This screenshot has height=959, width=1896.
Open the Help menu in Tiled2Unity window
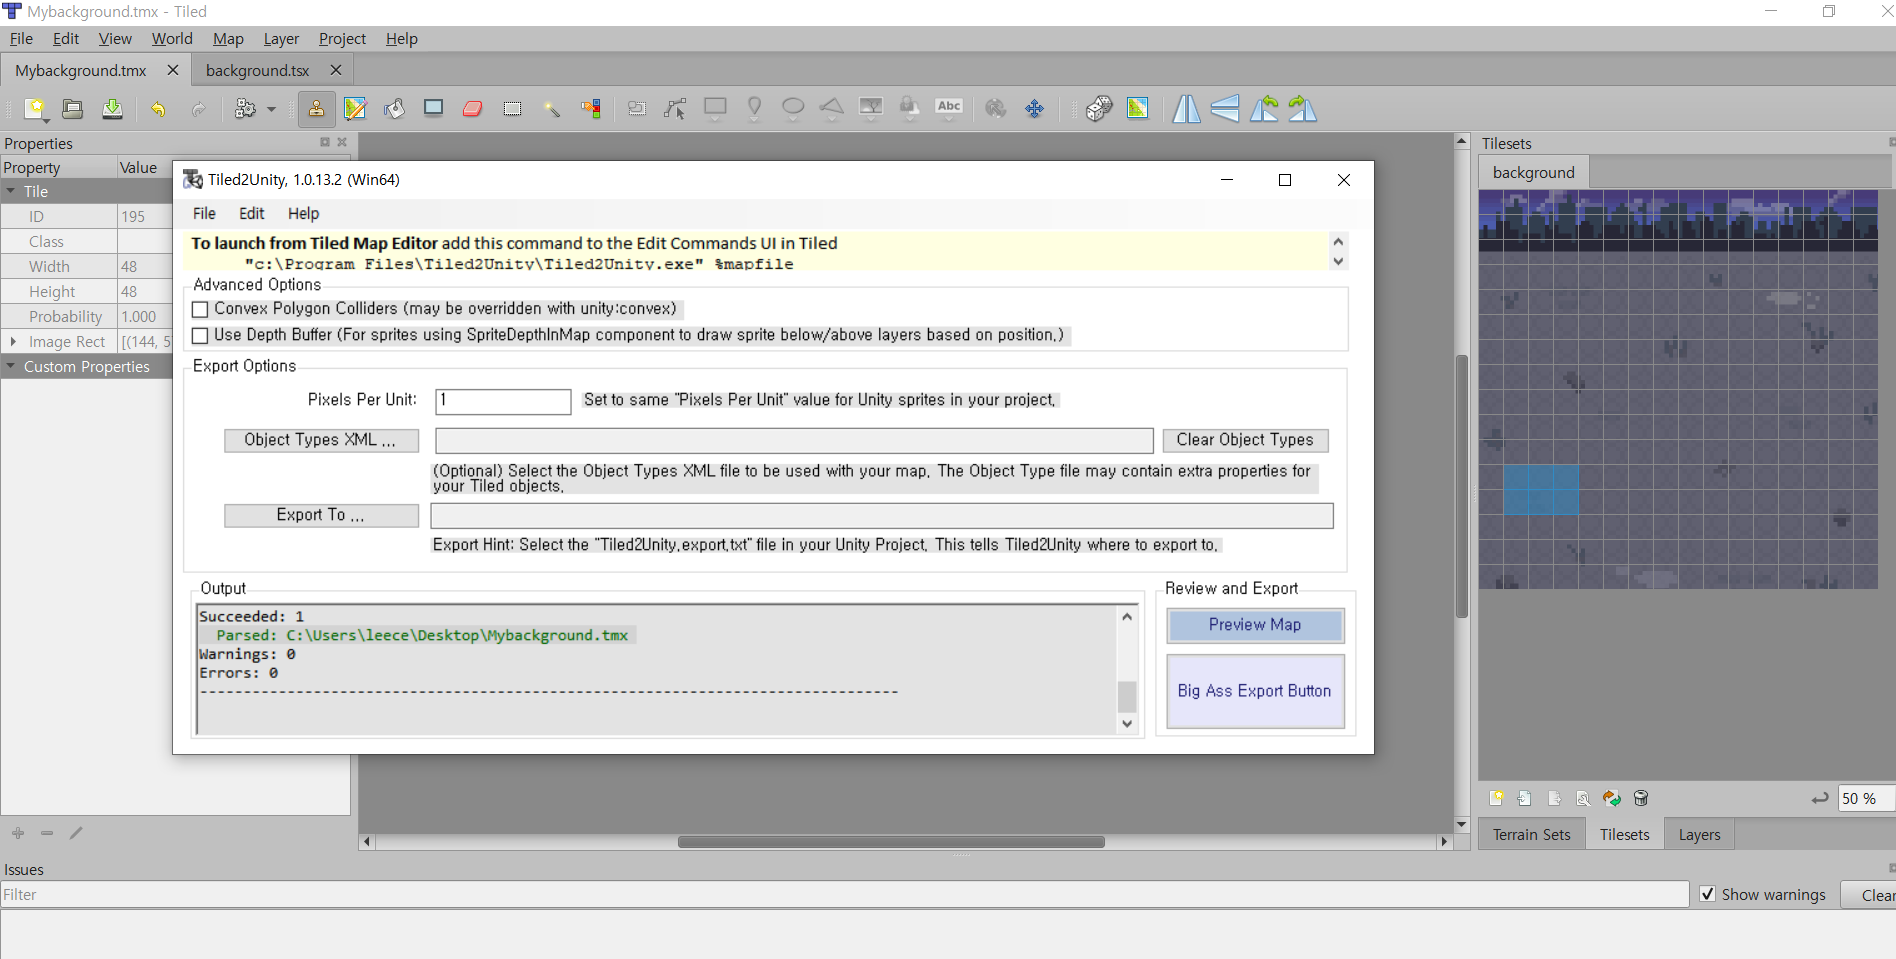tap(303, 213)
